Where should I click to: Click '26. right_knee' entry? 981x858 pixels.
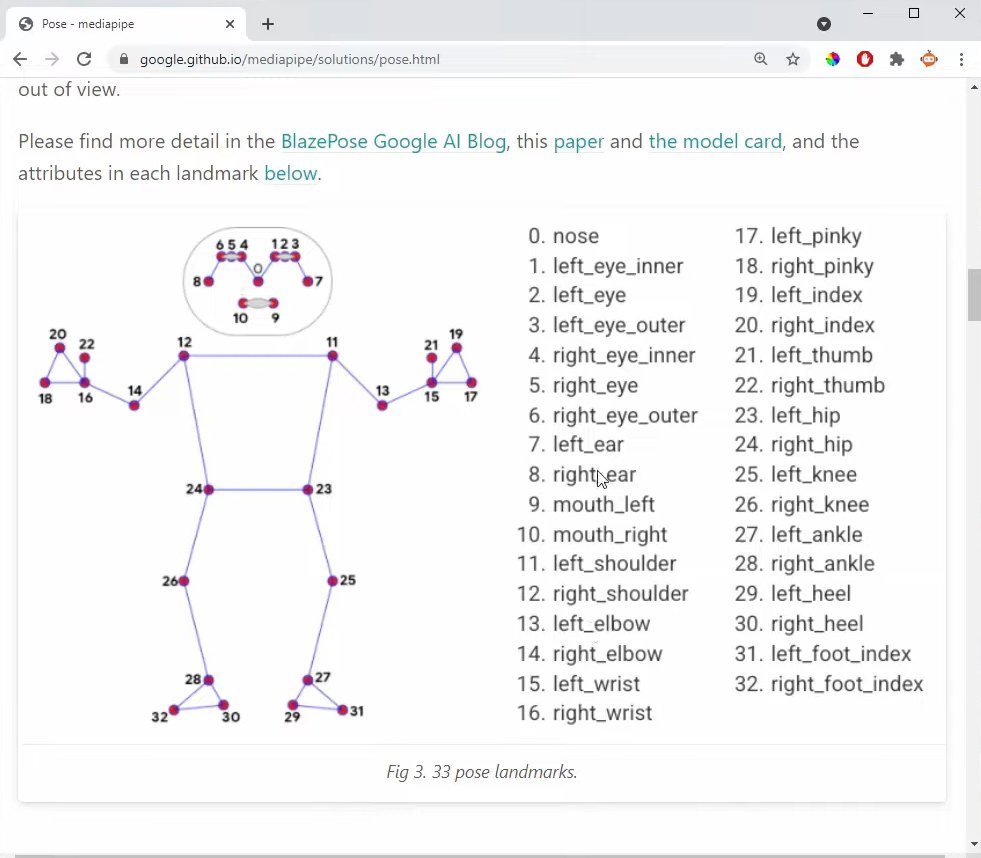[802, 504]
